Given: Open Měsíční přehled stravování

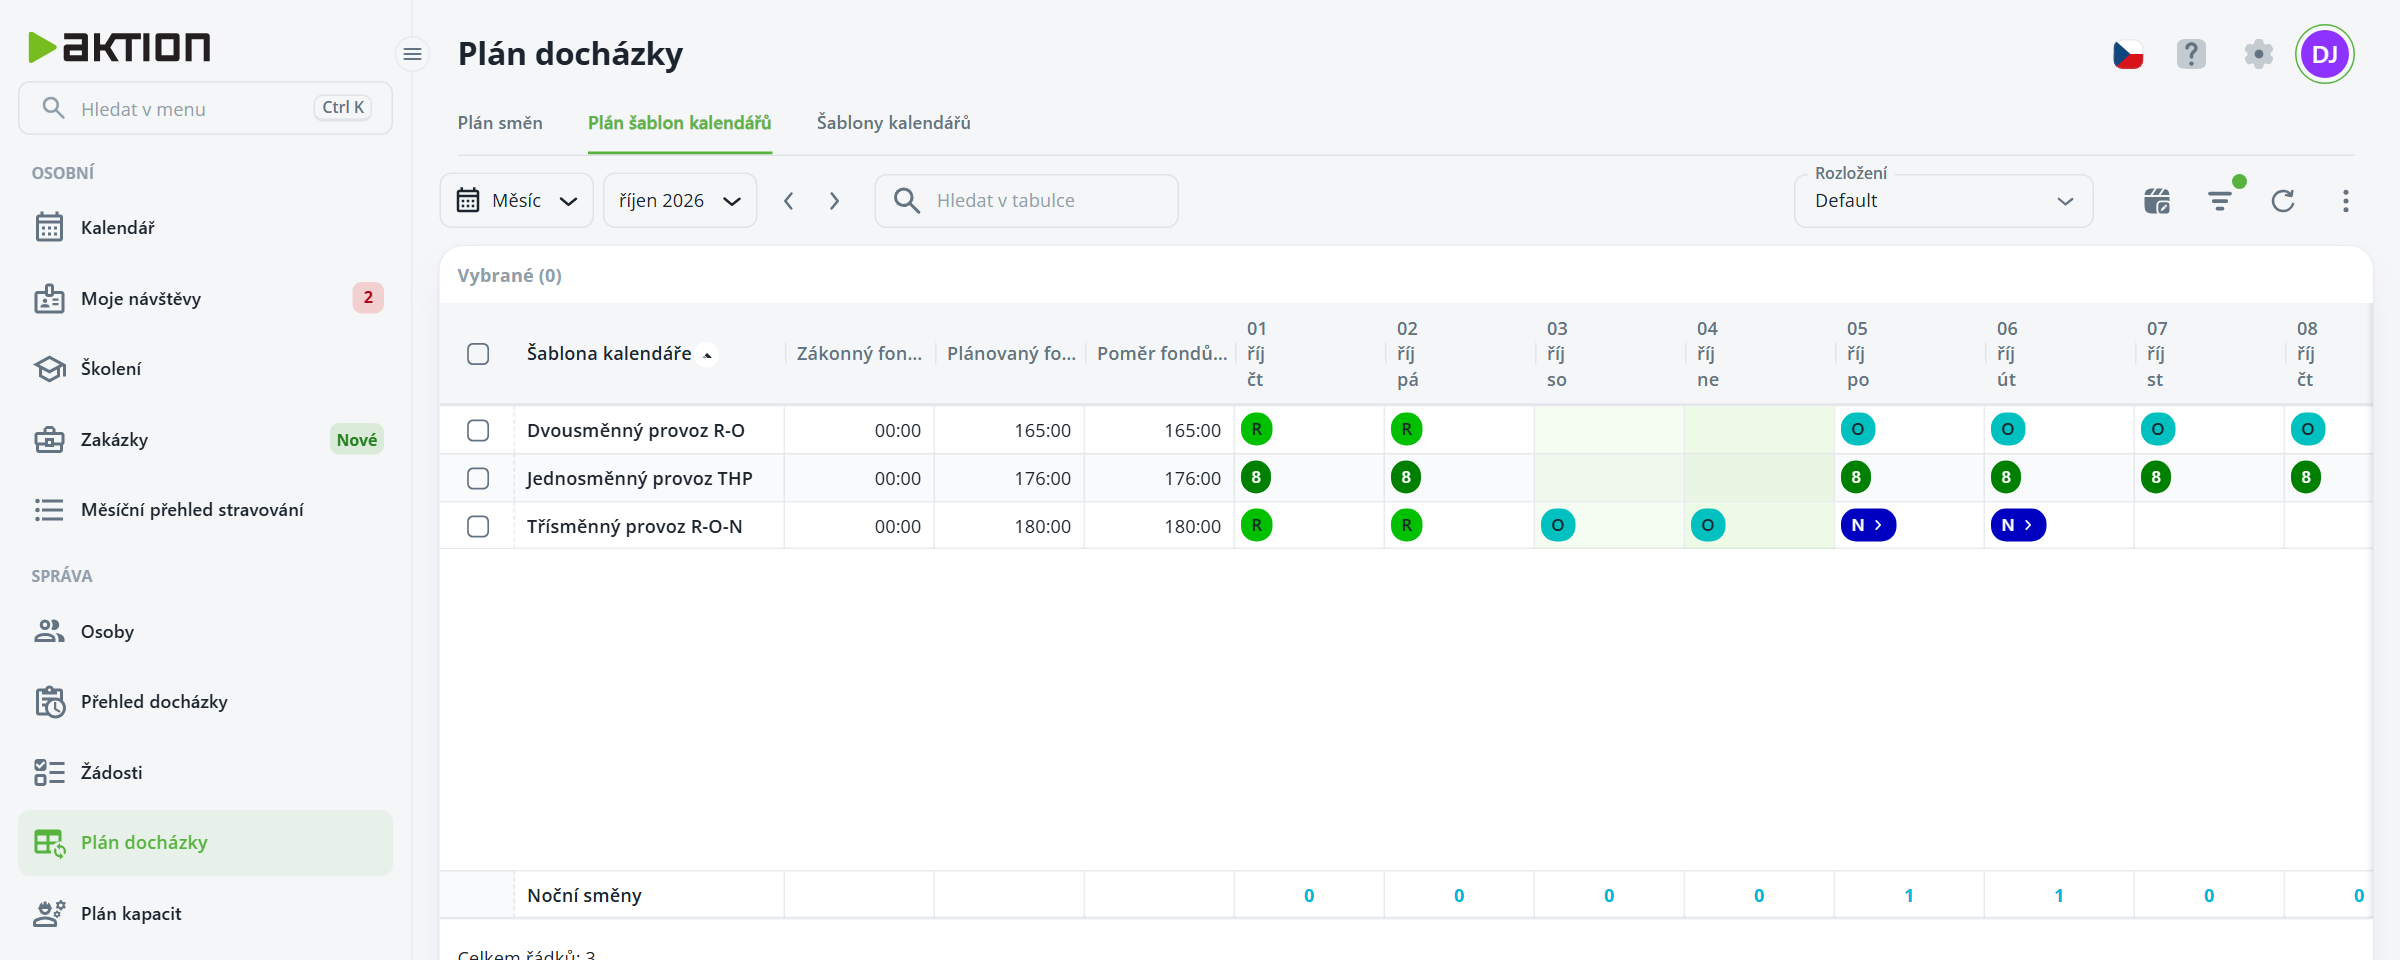Looking at the screenshot, I should (205, 510).
